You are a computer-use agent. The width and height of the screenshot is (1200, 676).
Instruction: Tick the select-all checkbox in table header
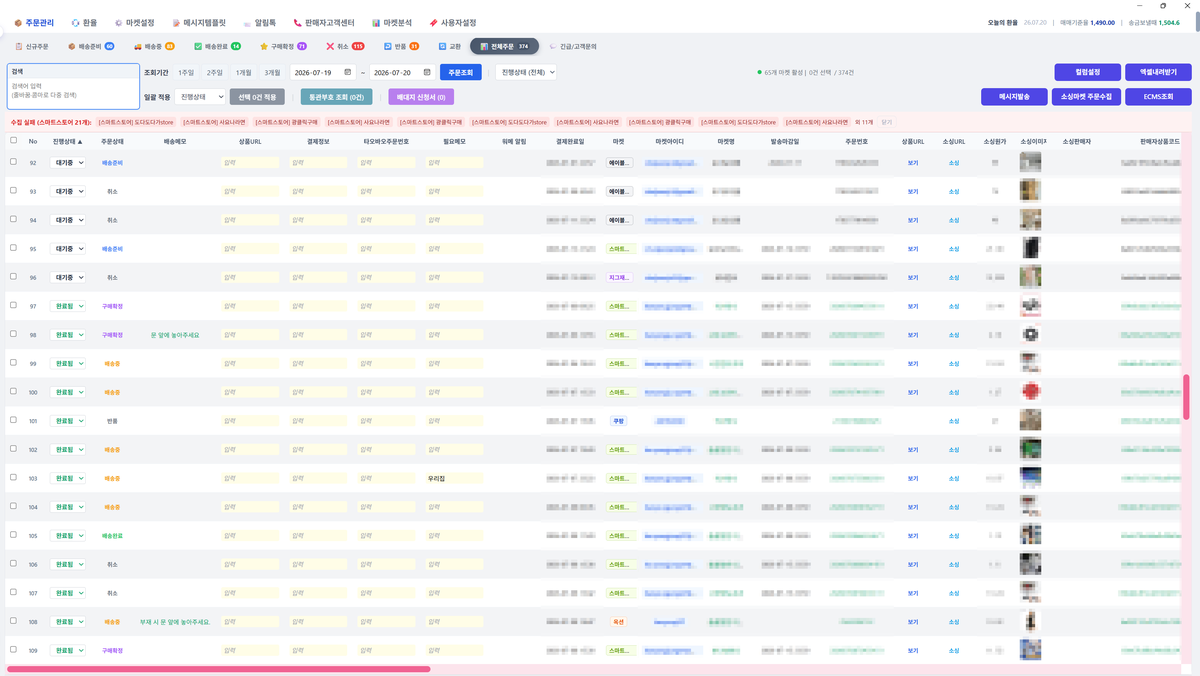pyautogui.click(x=13, y=141)
